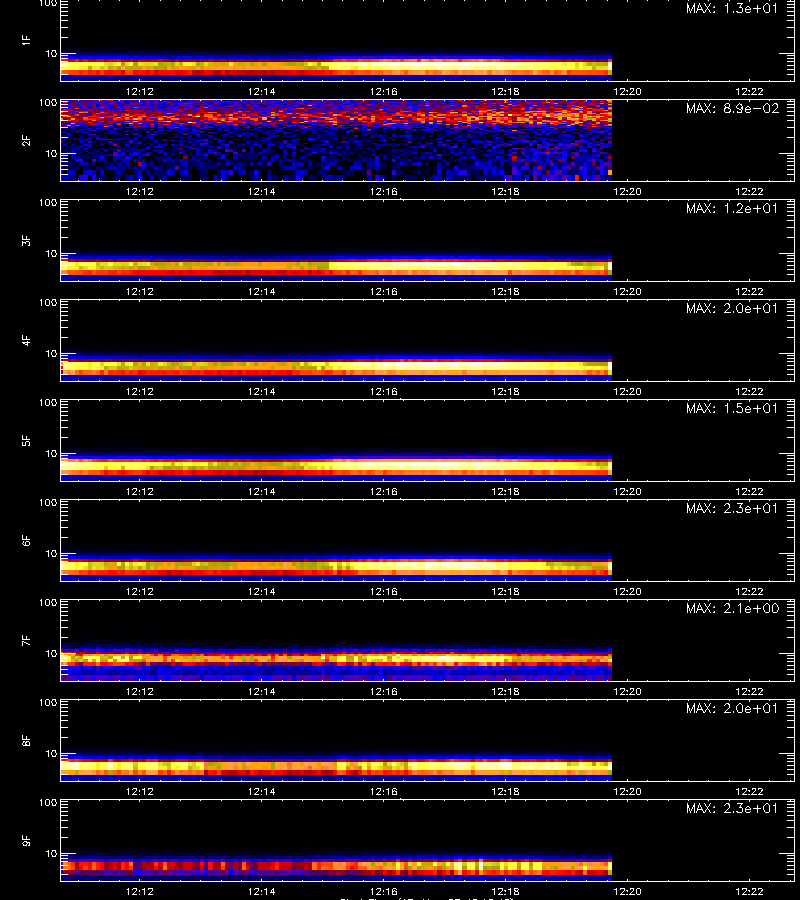
Task: Click the 10 y-axis label of panel 5F
Action: tap(51, 453)
